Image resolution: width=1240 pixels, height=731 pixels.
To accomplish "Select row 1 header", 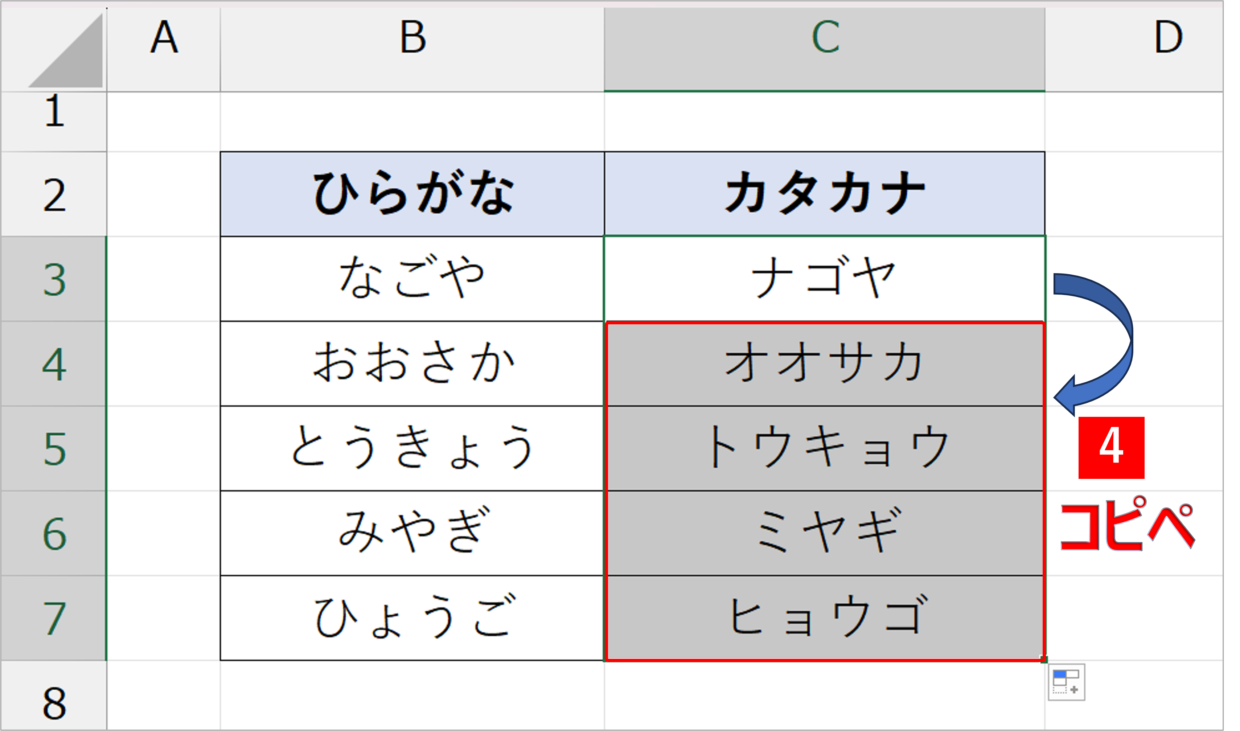I will 54,122.
